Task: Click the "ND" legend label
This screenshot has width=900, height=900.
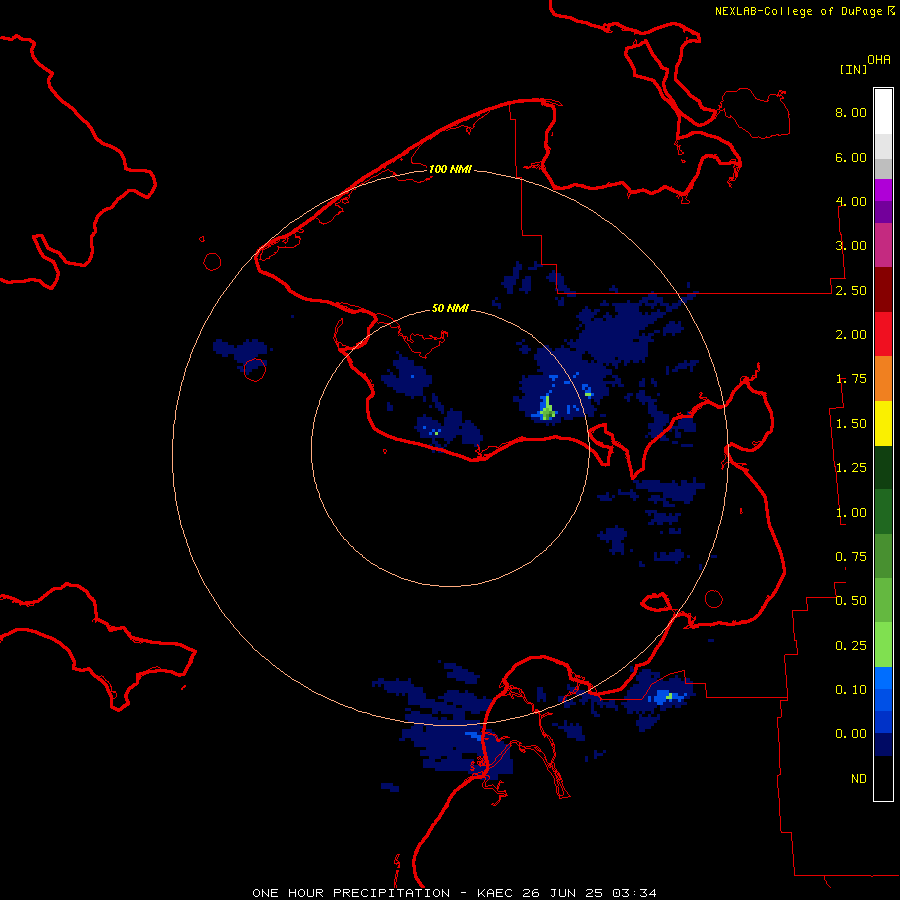Action: pos(859,779)
